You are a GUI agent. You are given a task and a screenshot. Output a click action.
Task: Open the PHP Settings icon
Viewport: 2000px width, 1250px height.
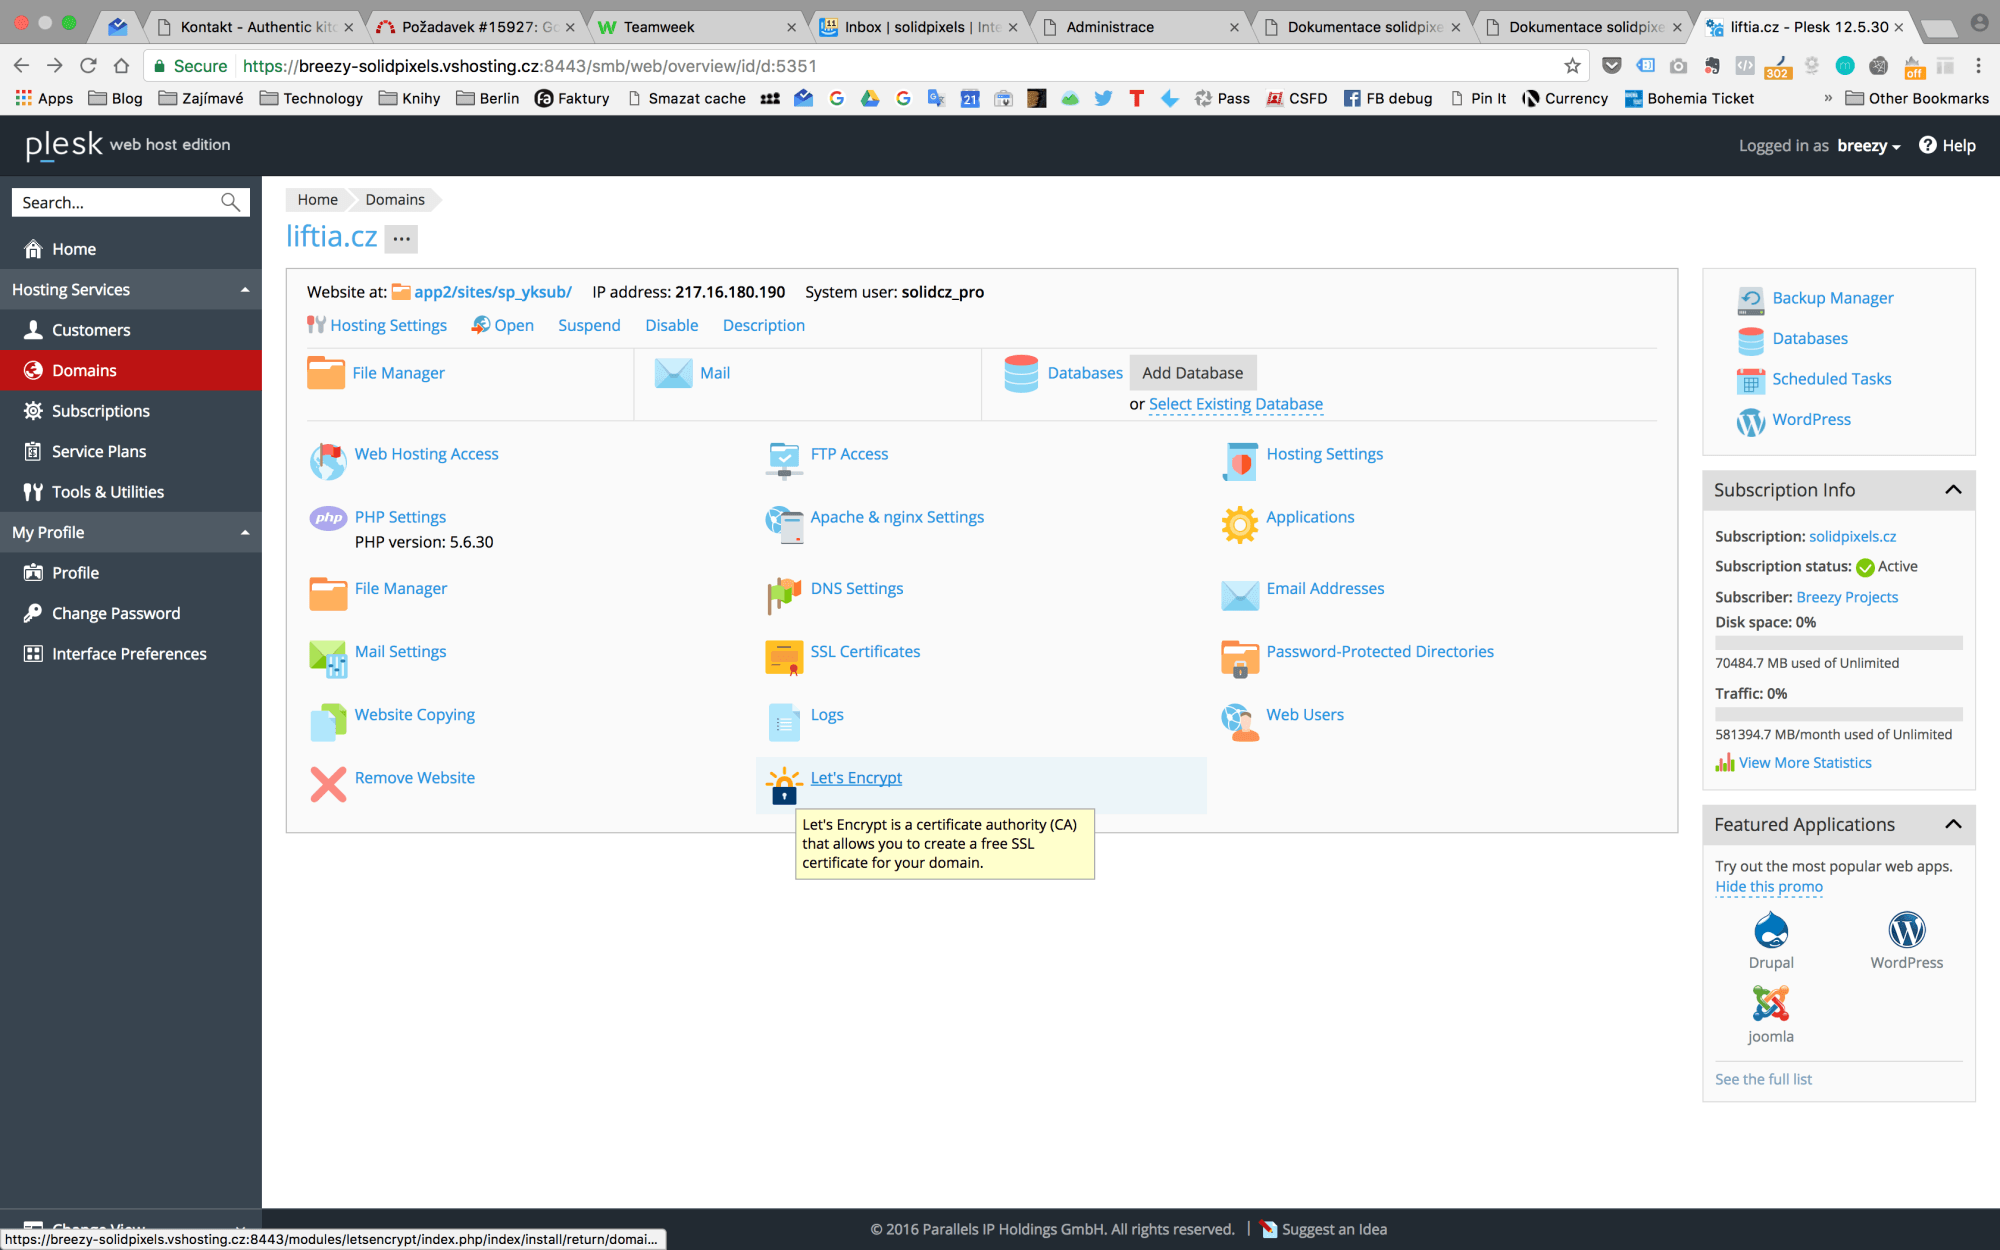coord(328,518)
